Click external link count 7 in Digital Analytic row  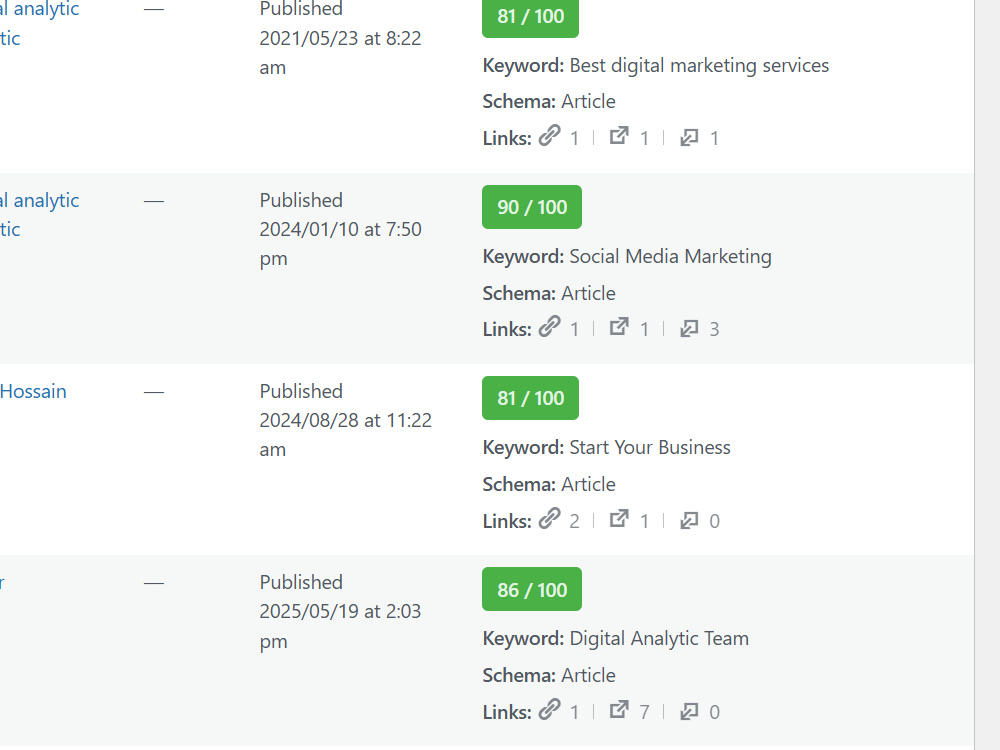644,712
